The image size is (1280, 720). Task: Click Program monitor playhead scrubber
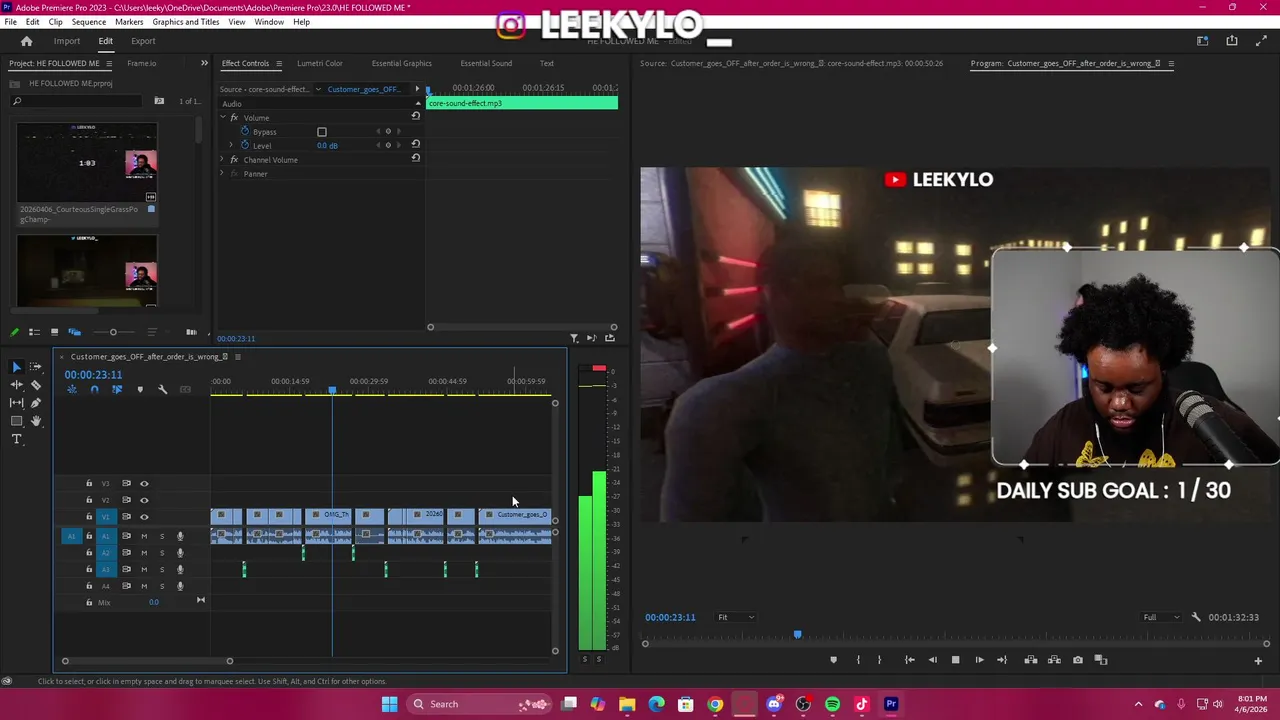[797, 634]
